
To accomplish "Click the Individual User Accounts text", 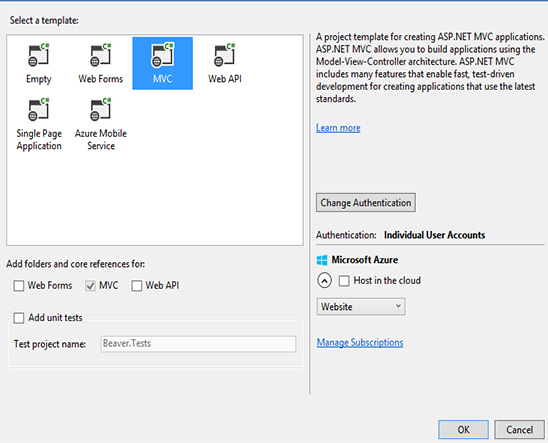I will [434, 235].
